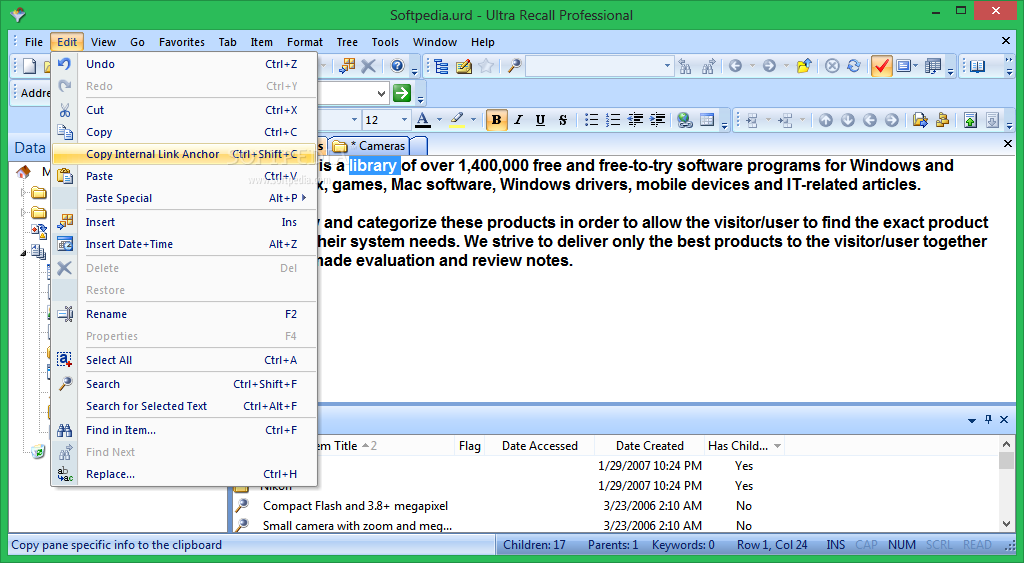Open the search text combo box dropdown
Image resolution: width=1024 pixels, height=563 pixels.
pyautogui.click(x=667, y=66)
